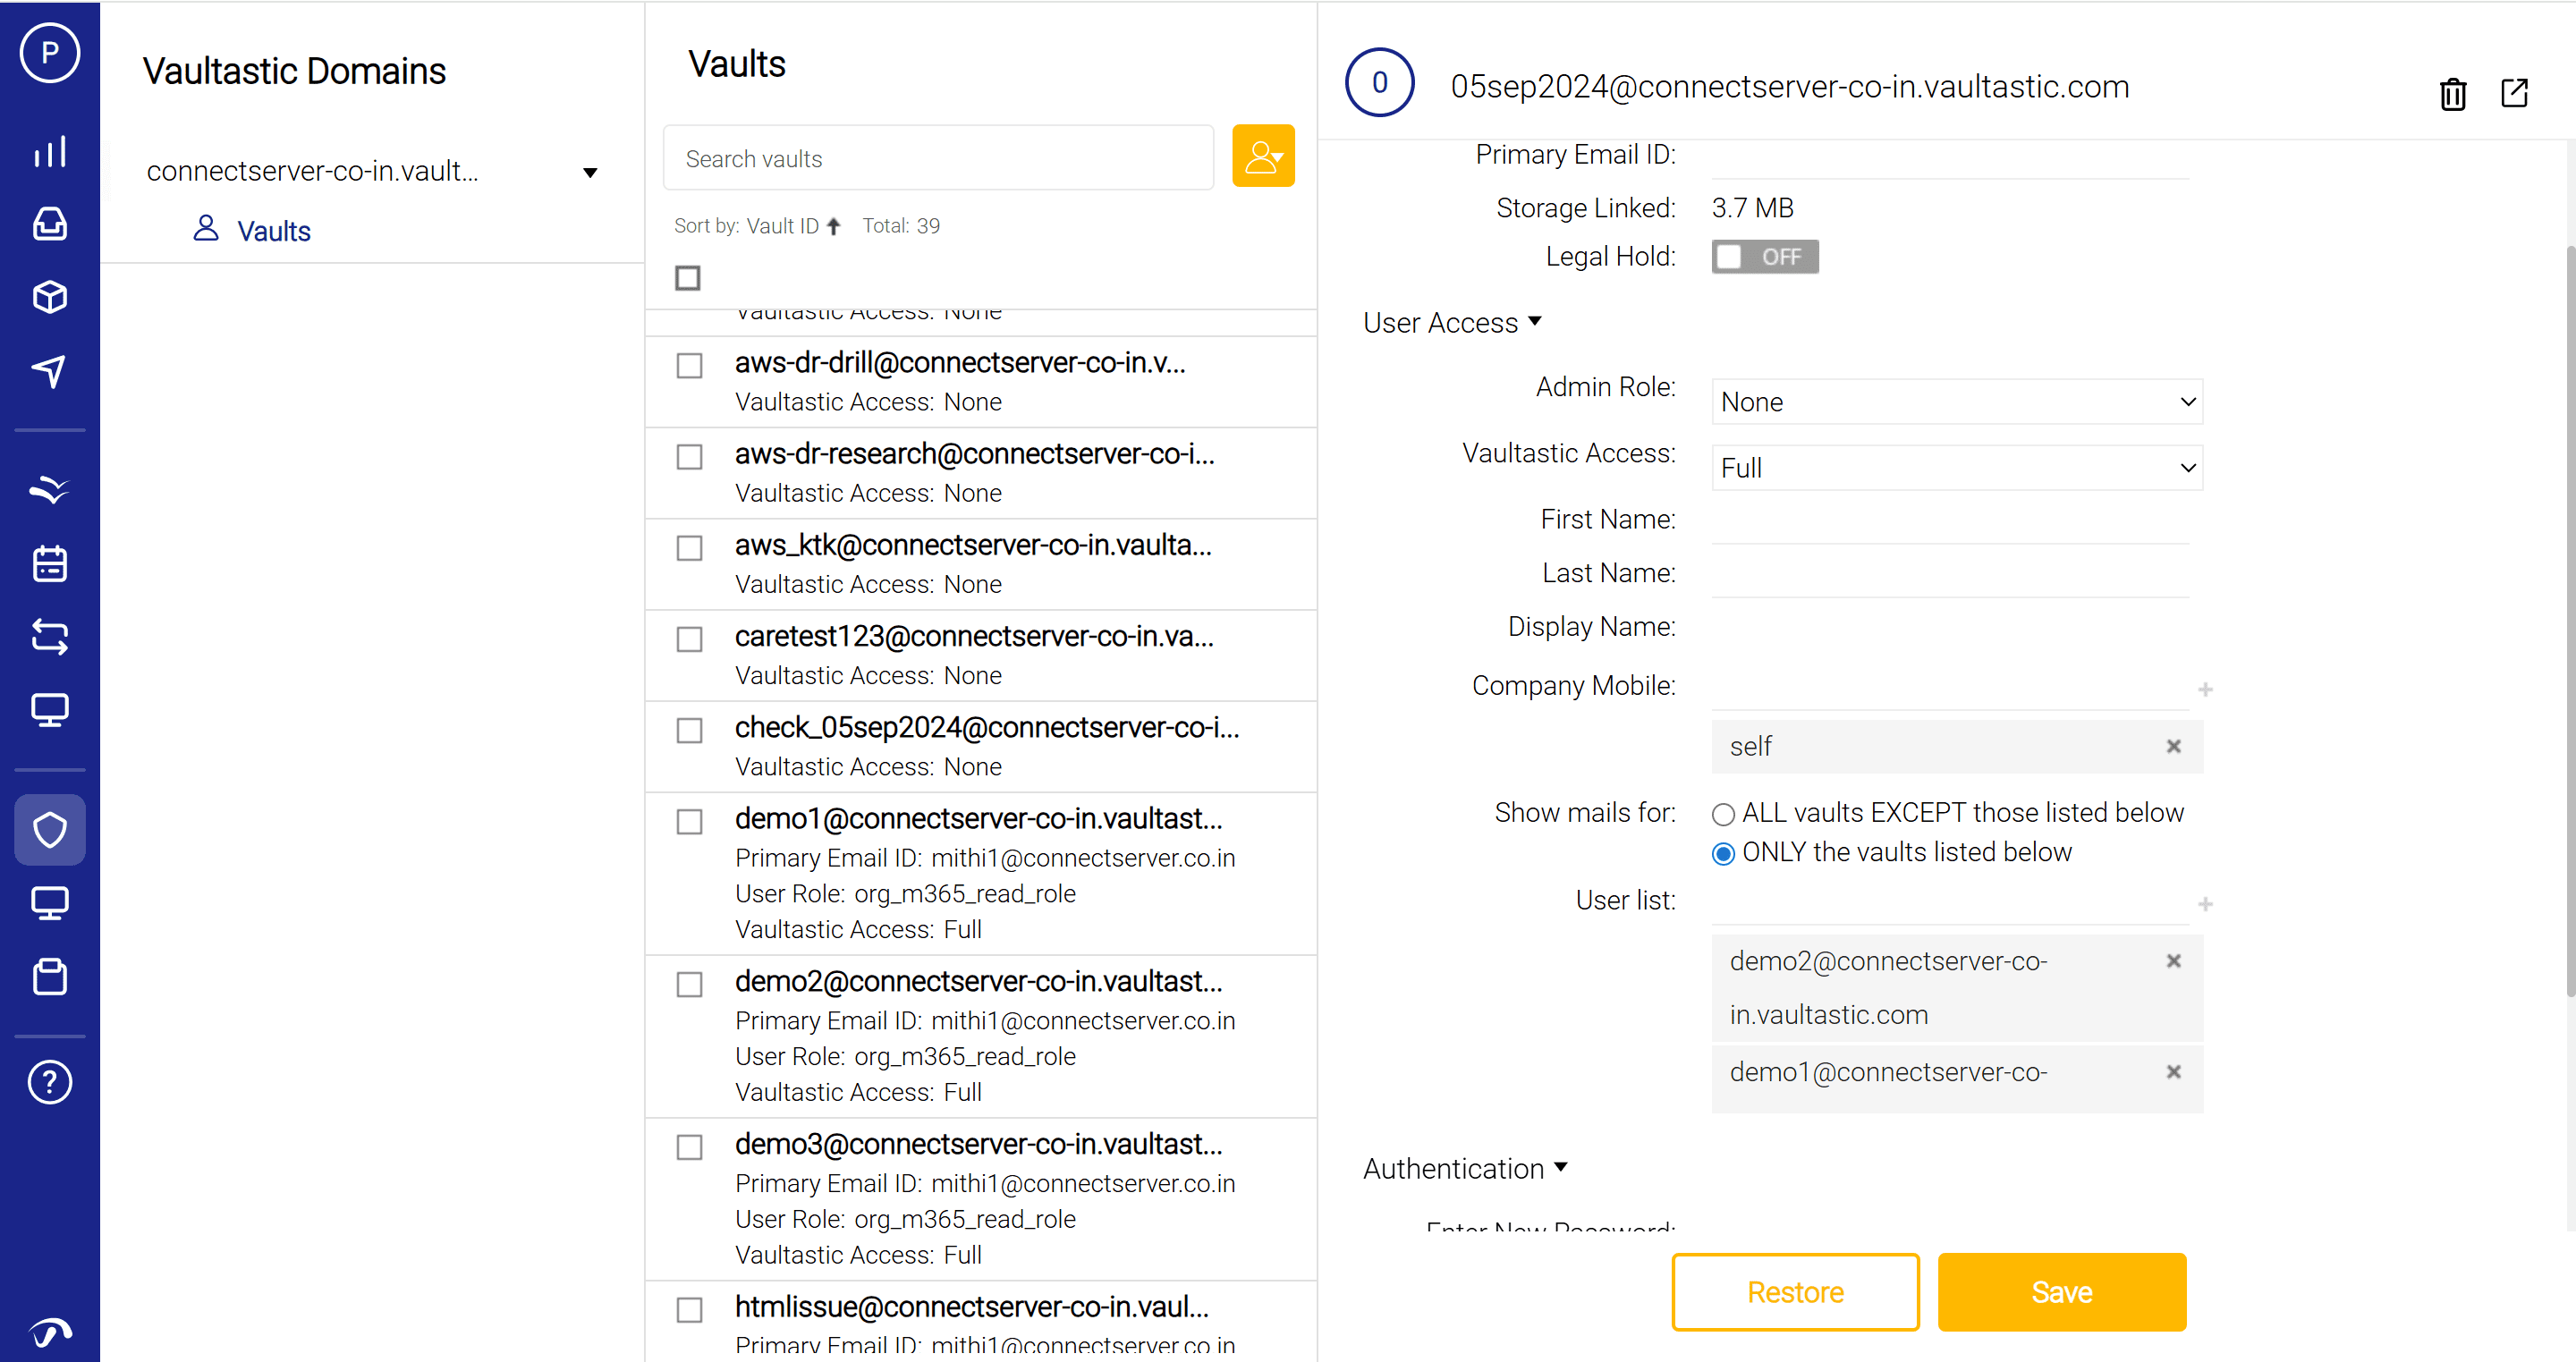
Task: Click the orange add vault user icon
Action: 1263,156
